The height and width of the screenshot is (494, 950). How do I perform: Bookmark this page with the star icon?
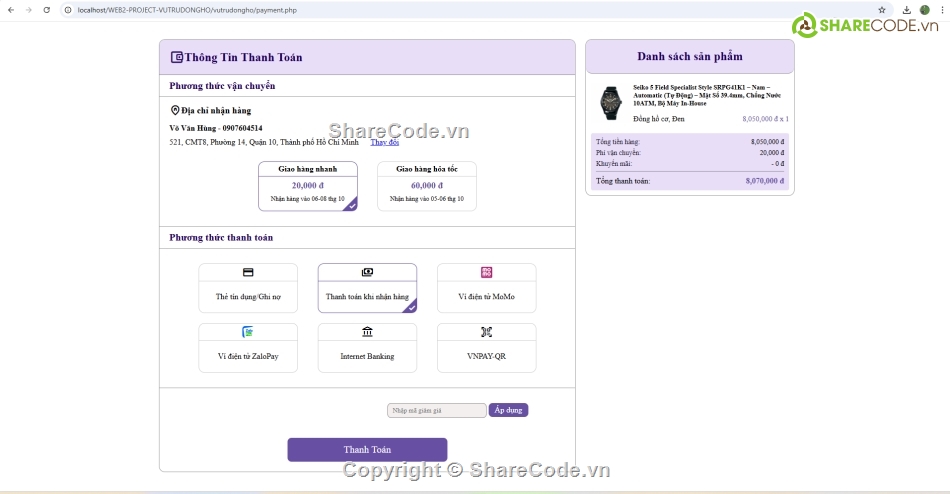click(881, 10)
